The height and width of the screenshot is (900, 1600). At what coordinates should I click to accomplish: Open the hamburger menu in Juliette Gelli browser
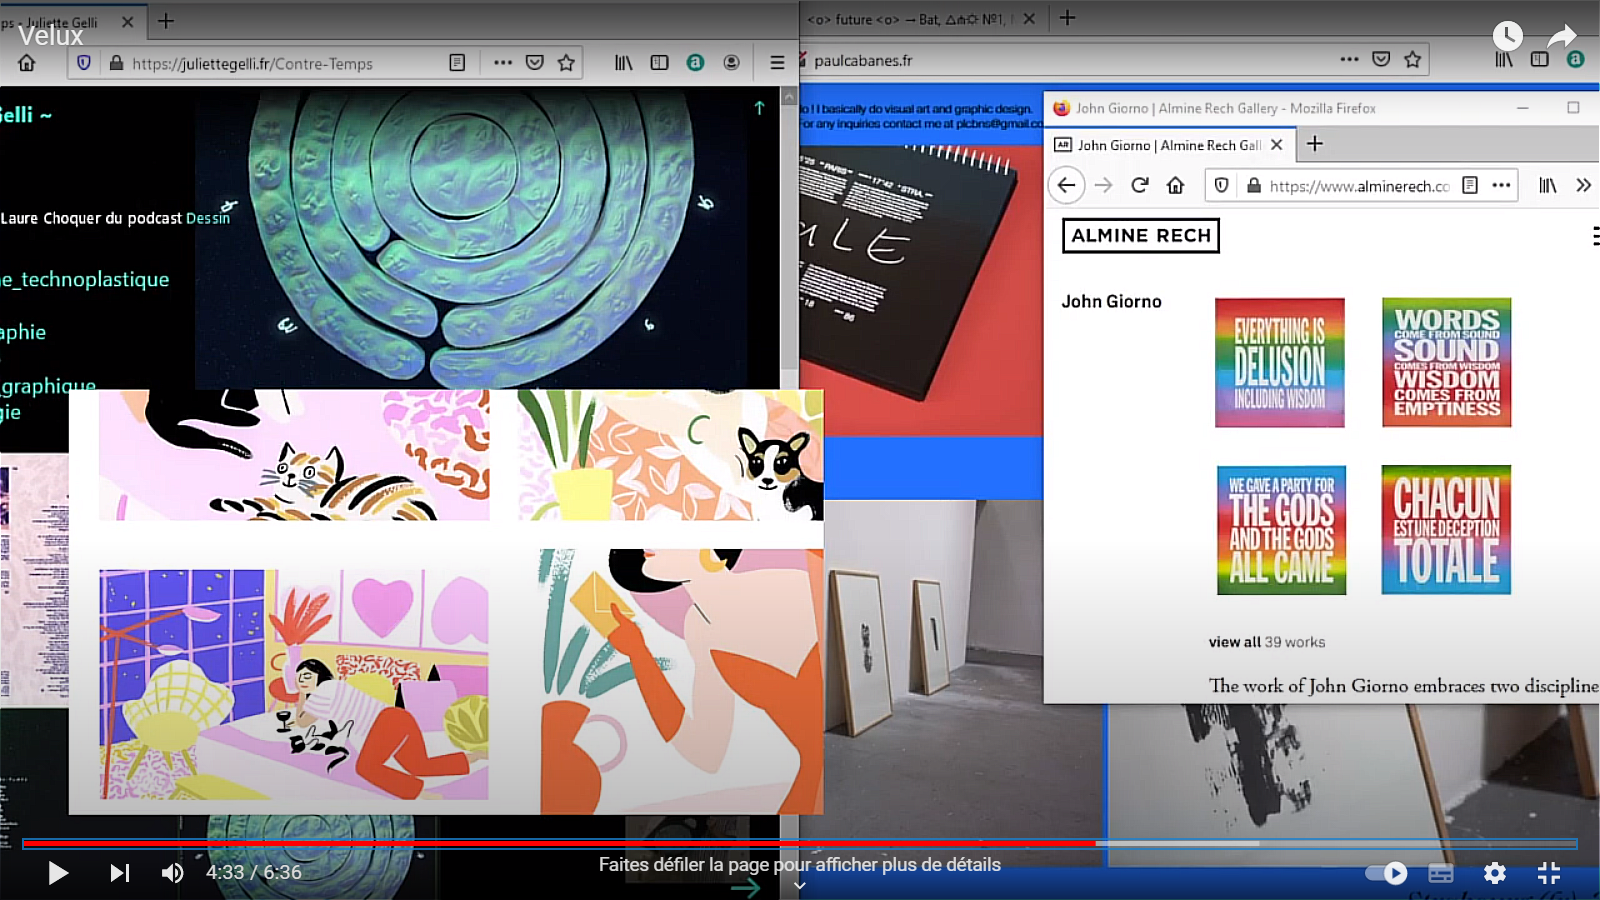777,62
